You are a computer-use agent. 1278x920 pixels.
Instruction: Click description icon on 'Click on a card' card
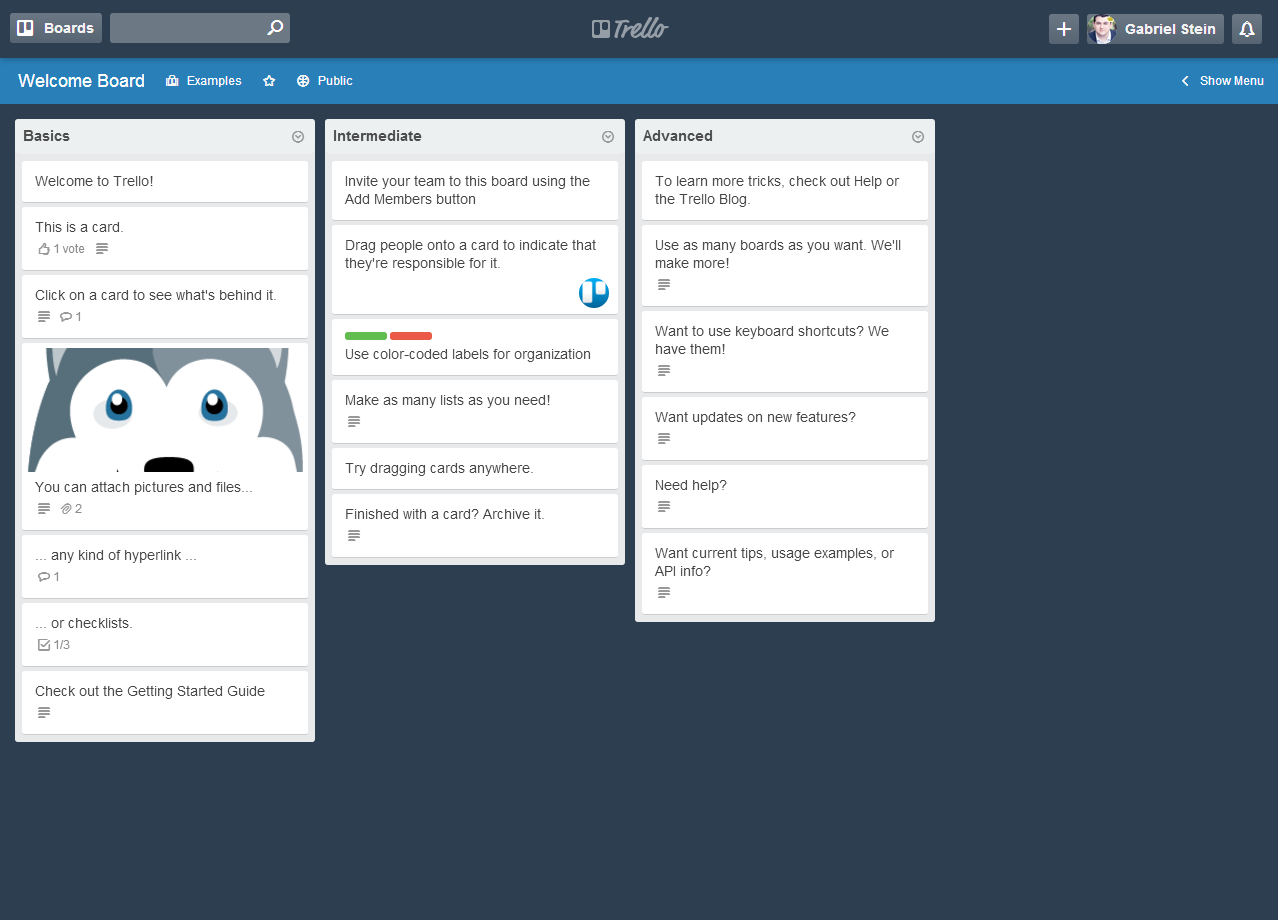click(x=44, y=317)
